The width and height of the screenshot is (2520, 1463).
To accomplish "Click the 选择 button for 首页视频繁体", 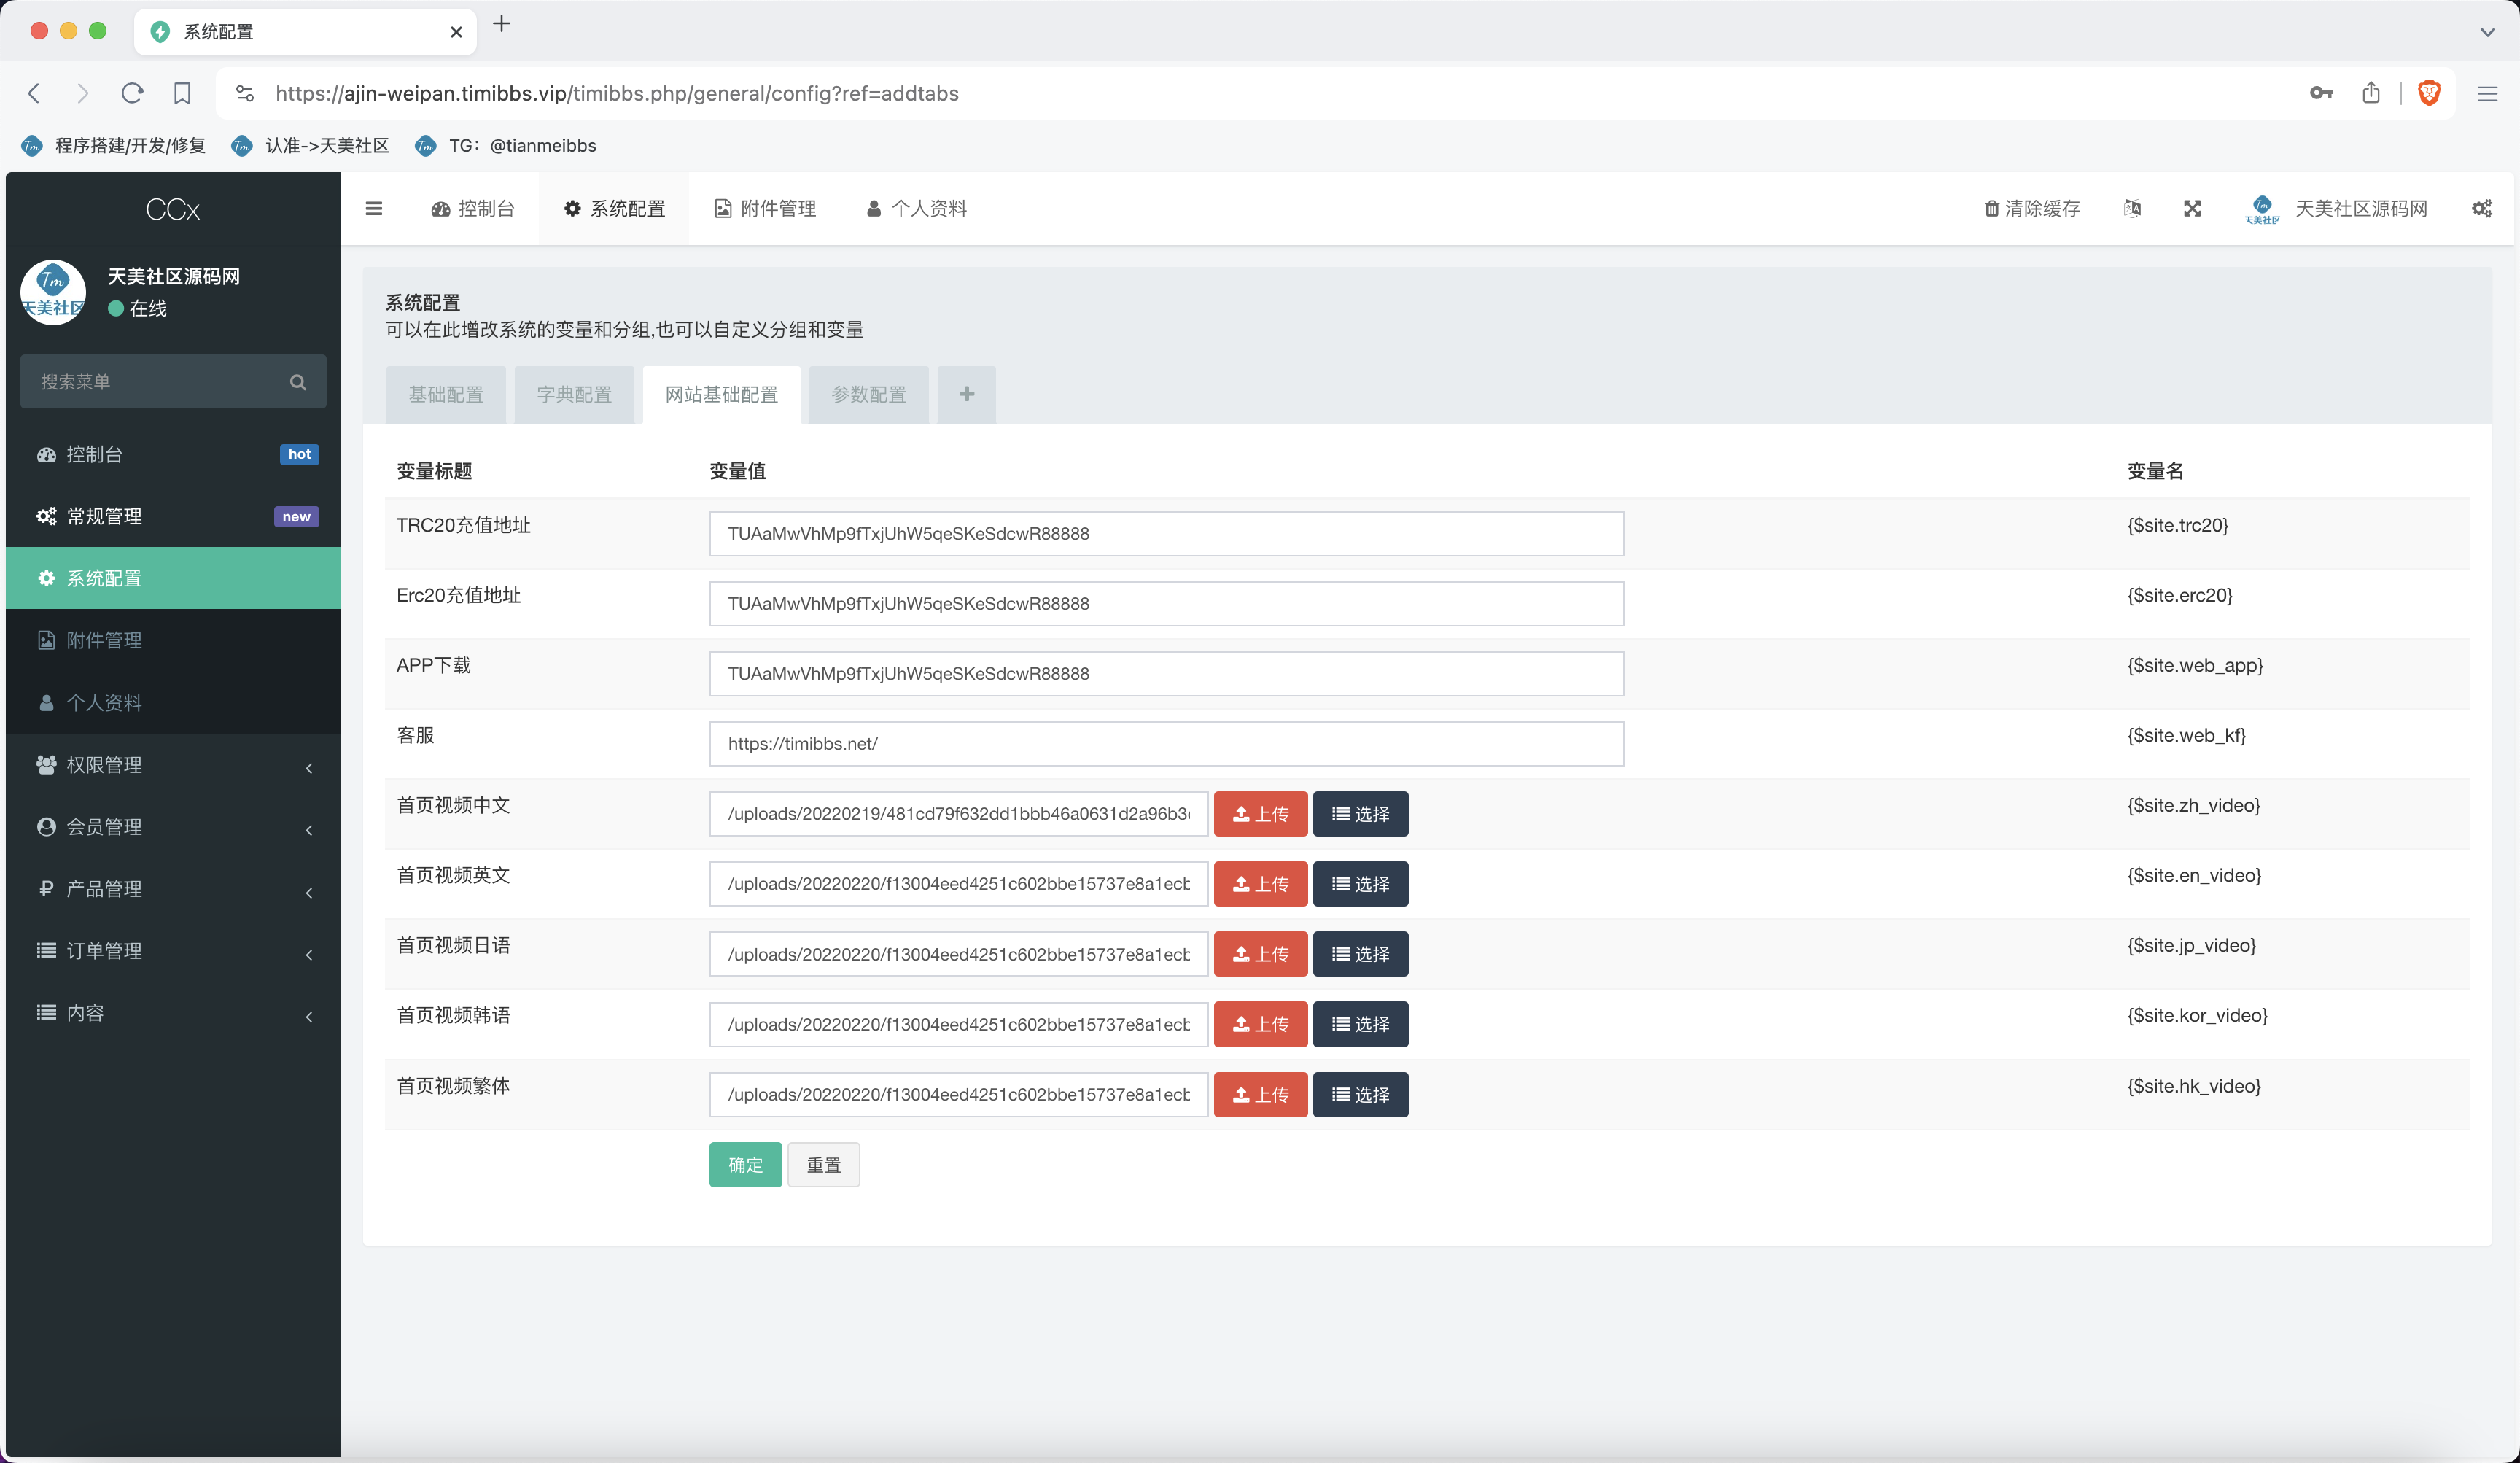I will pos(1360,1095).
